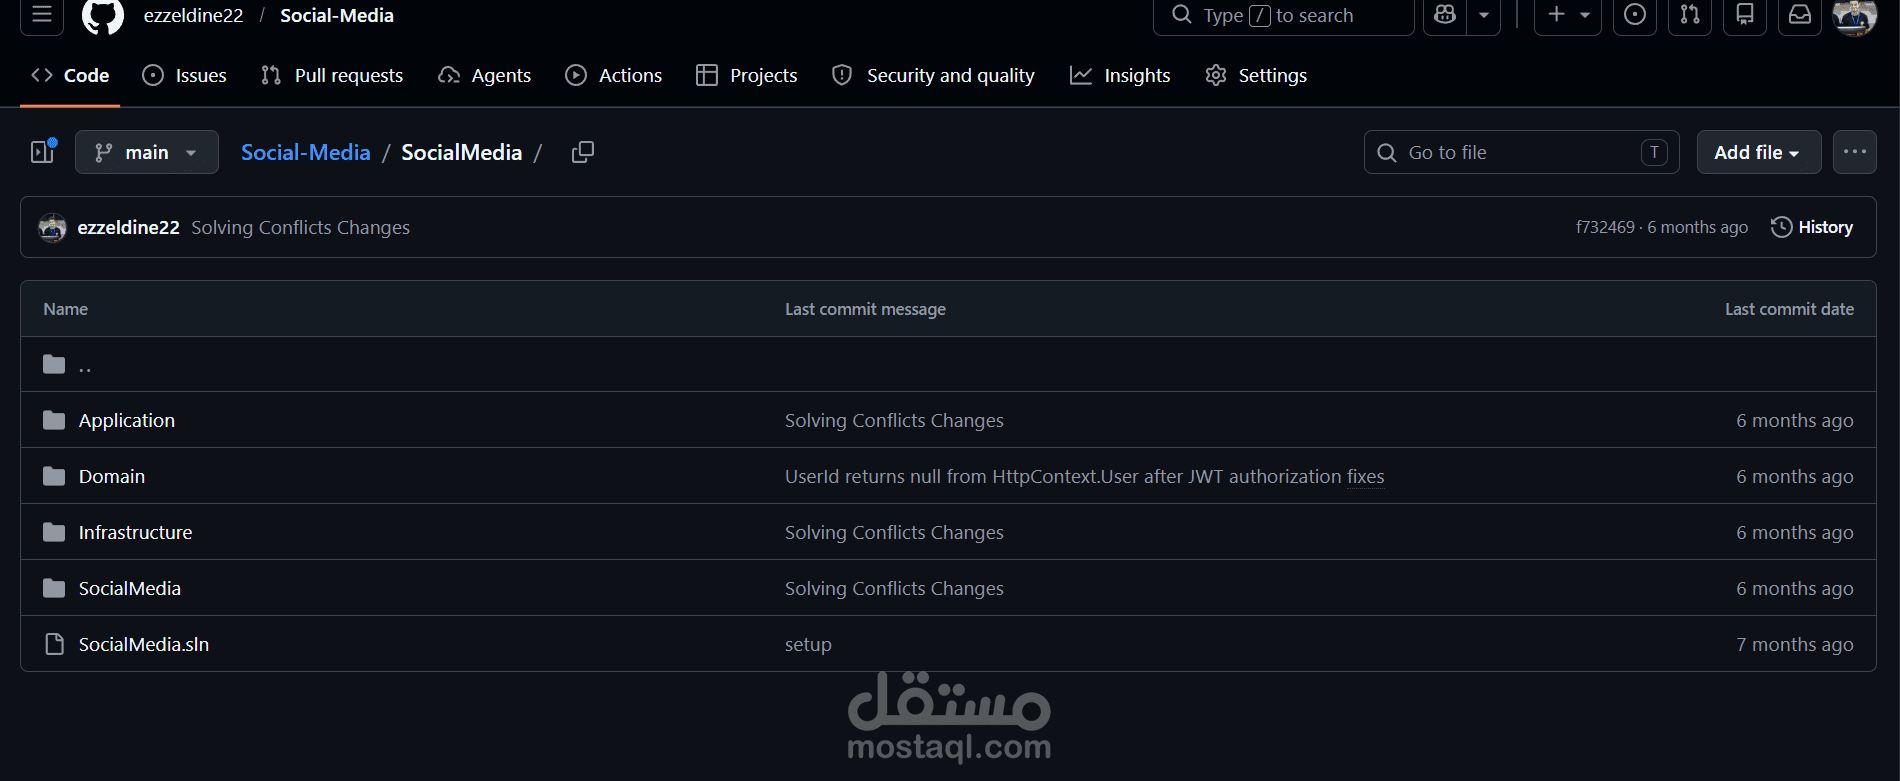This screenshot has height=781, width=1900.
Task: Open the hamburger navigation menu
Action: click(41, 15)
